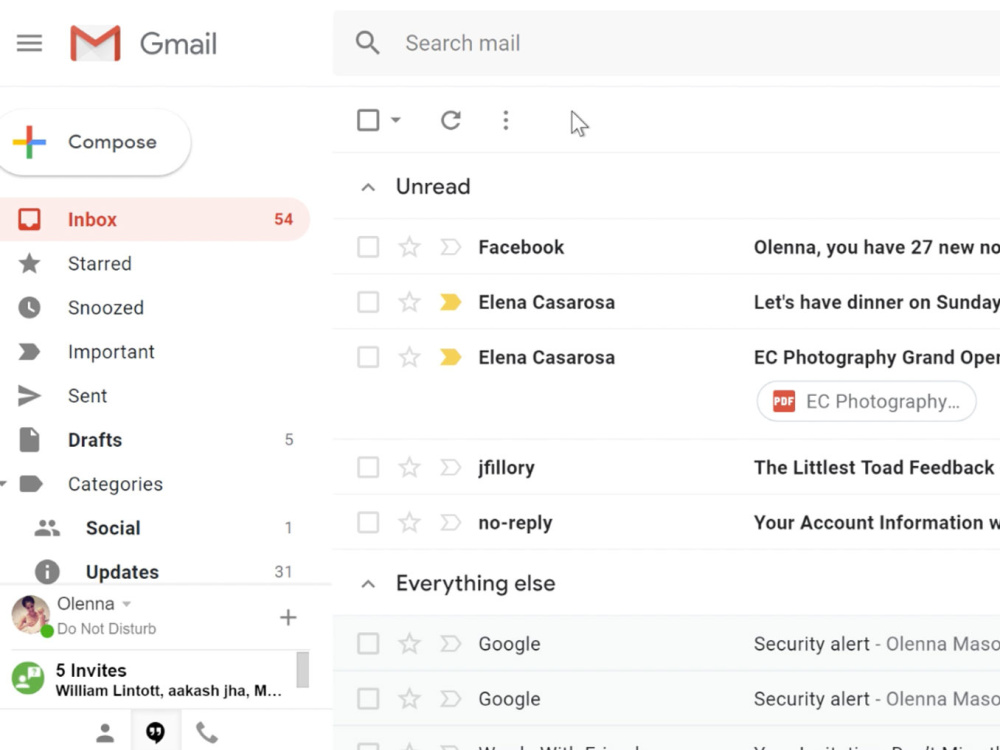Open the EC Photography PDF attachment

point(866,401)
